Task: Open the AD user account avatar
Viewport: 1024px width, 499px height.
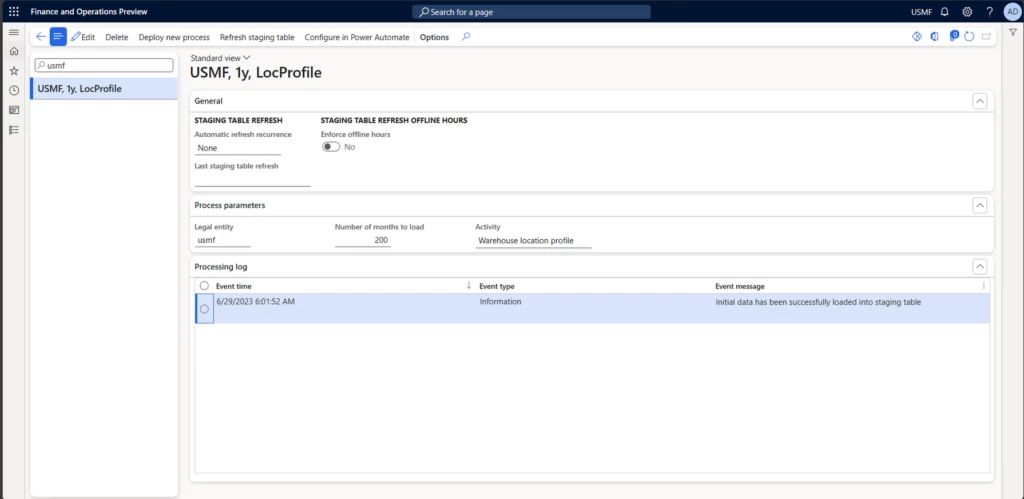Action: pos(1011,12)
